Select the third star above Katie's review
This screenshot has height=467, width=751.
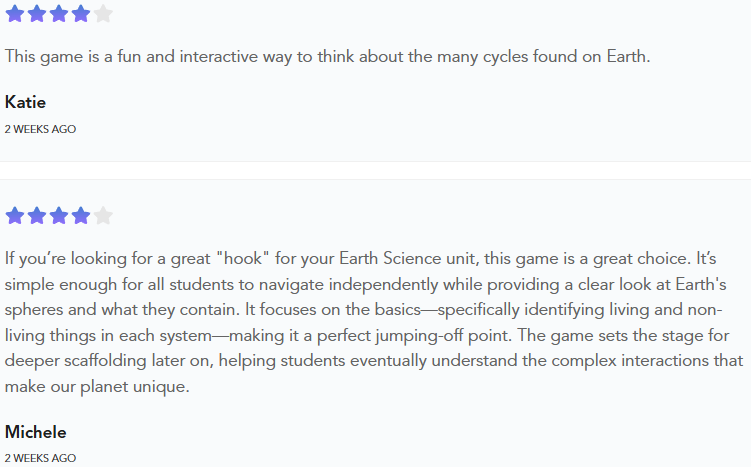pyautogui.click(x=59, y=14)
